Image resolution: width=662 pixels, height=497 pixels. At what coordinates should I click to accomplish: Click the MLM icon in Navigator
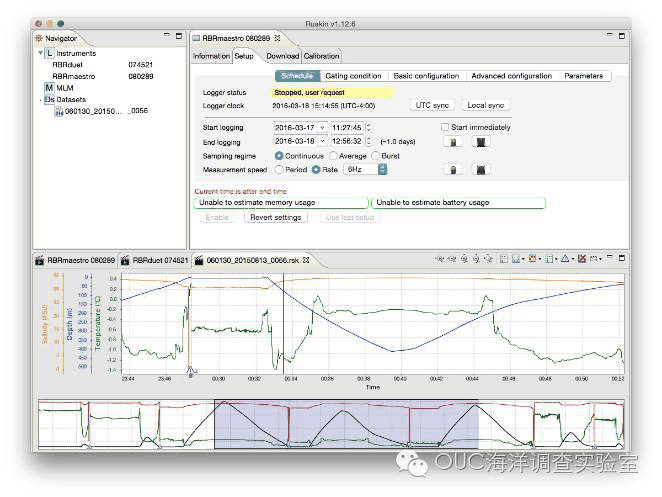[x=49, y=88]
